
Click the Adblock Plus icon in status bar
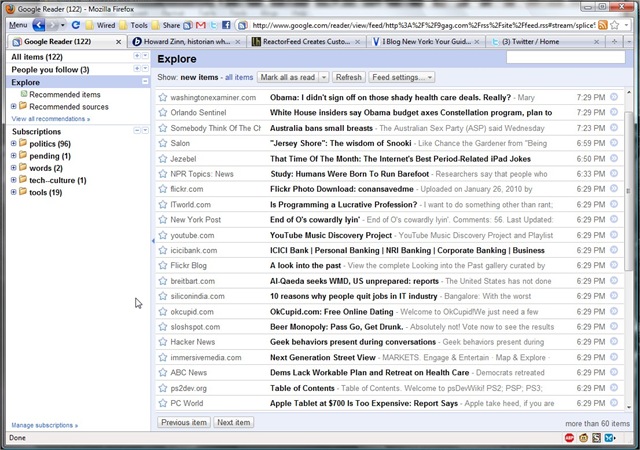coord(569,438)
